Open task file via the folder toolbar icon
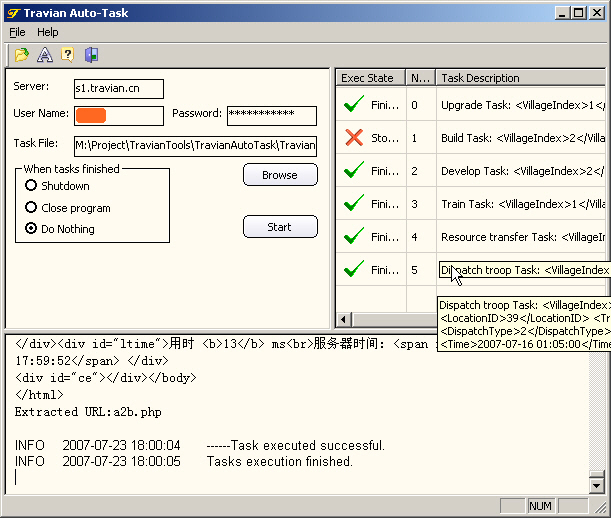The image size is (611, 518). tap(22, 55)
